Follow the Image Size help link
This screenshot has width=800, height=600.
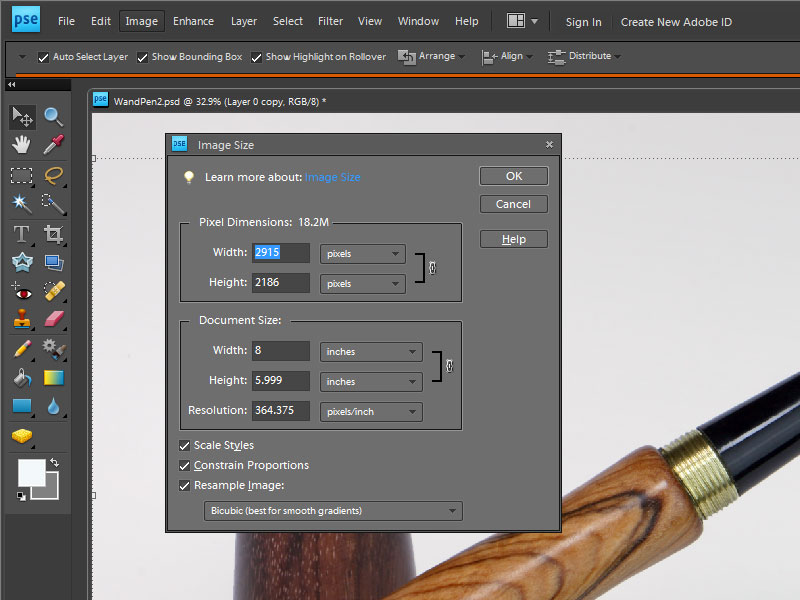[332, 177]
